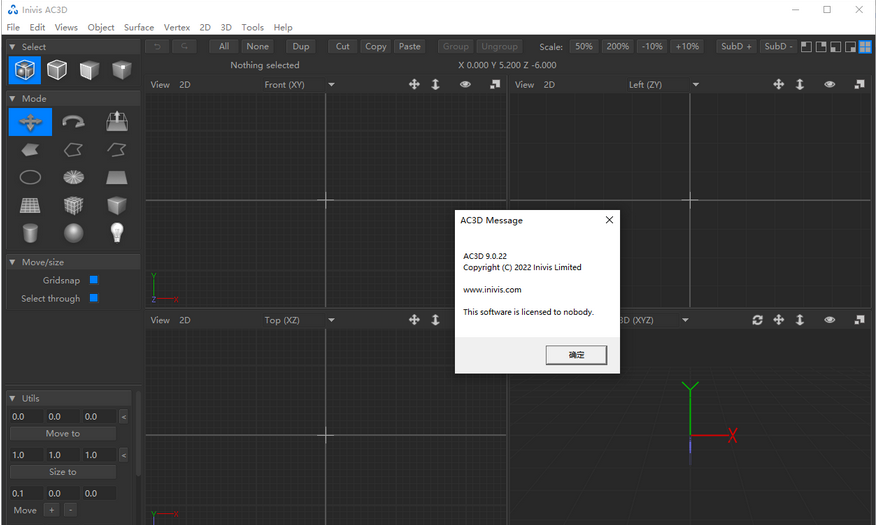
Task: Open the Top (XZ) view dropdown
Action: [x=331, y=320]
